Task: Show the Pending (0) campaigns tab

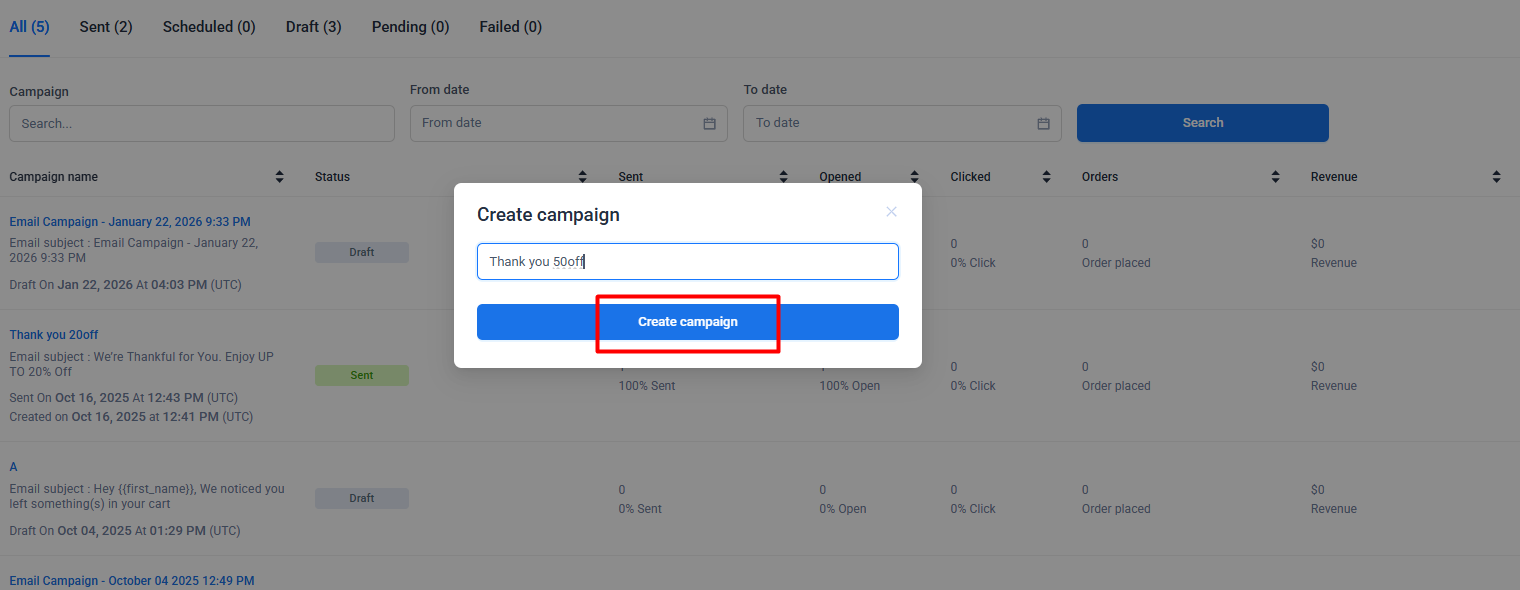Action: [x=410, y=27]
